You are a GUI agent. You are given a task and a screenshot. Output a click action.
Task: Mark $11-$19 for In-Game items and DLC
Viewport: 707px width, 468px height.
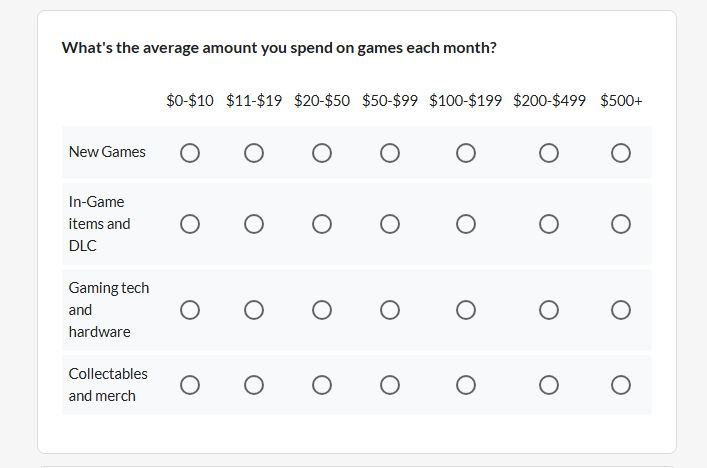click(x=254, y=224)
